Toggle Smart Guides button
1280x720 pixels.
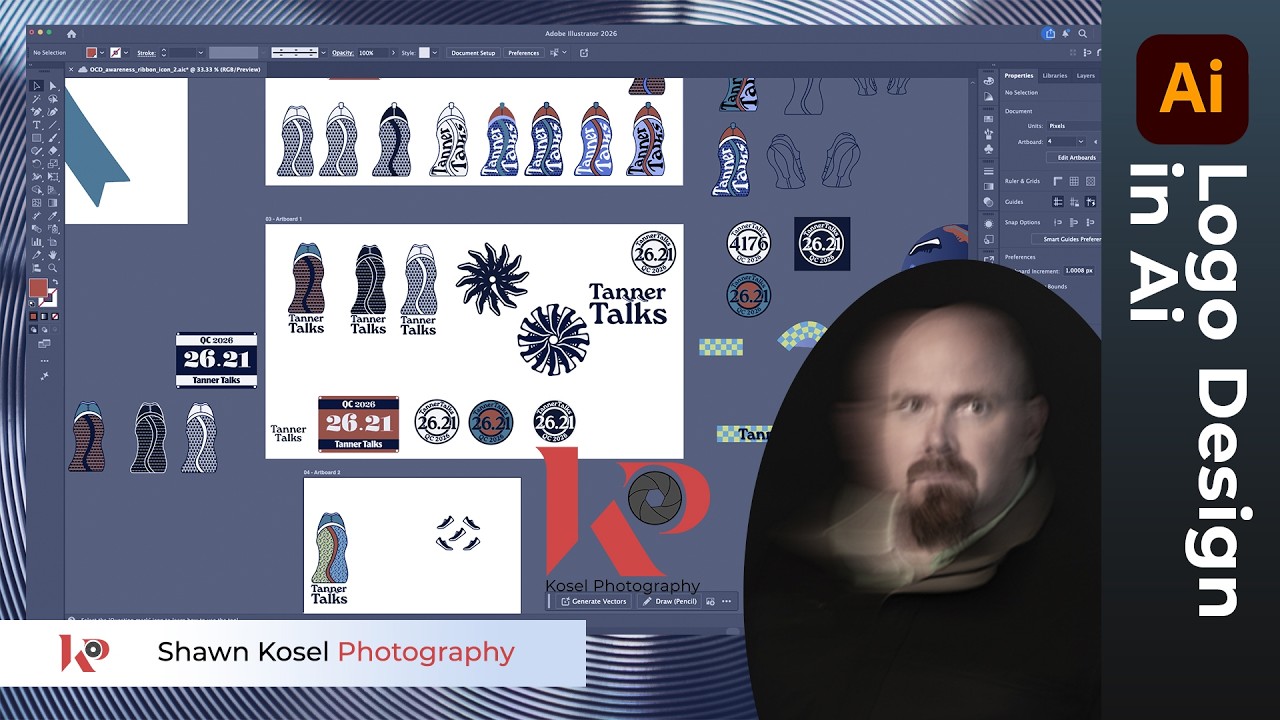pos(1091,202)
